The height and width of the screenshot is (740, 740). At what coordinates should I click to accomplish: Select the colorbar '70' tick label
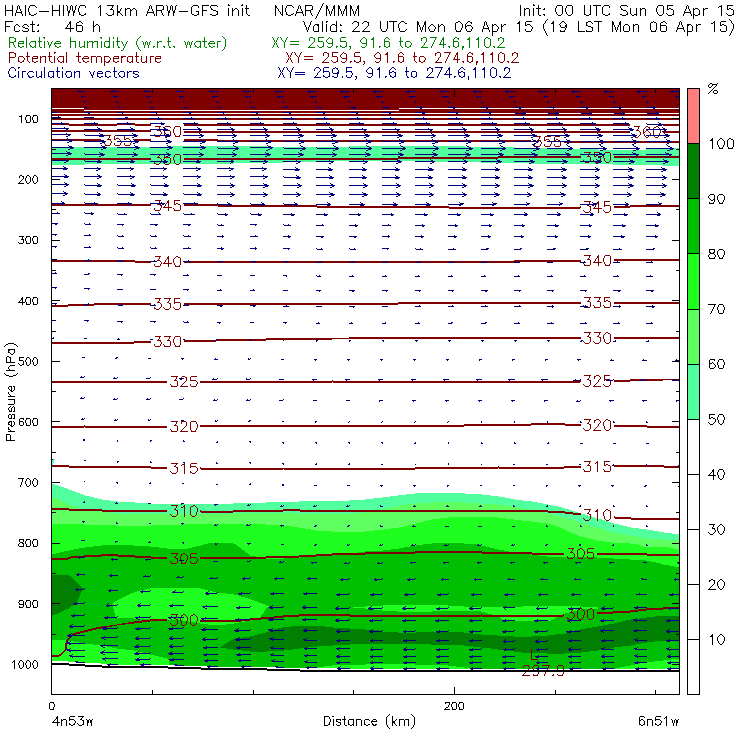[716, 309]
